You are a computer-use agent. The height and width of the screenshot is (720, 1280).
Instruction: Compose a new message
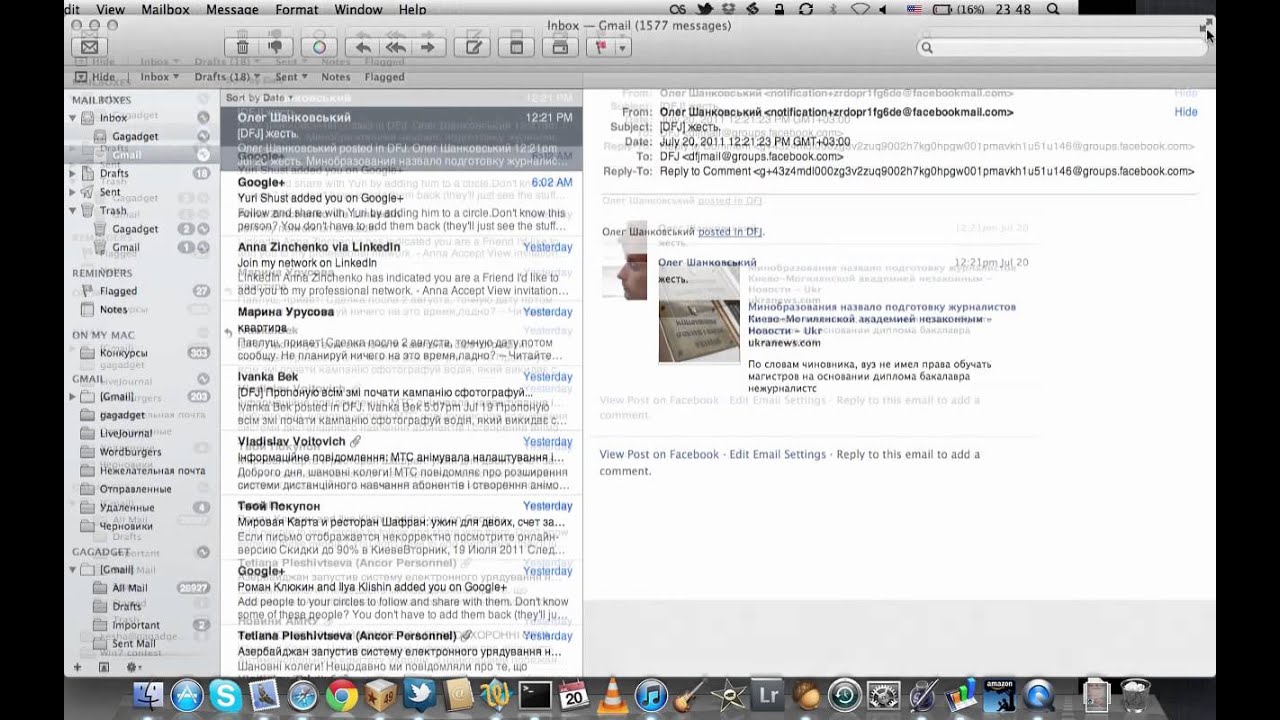(x=473, y=46)
